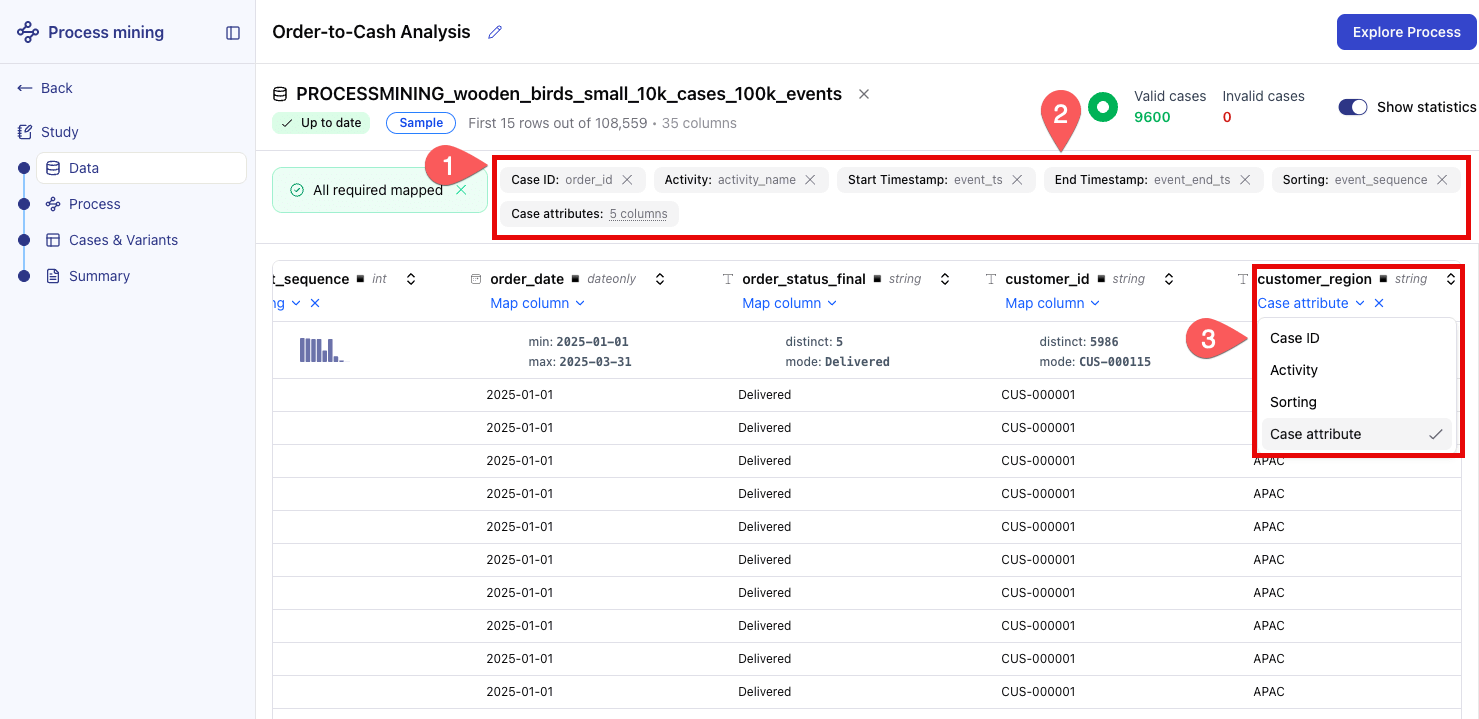
Task: Click the max 2025-03-31 statistic
Action: (579, 362)
